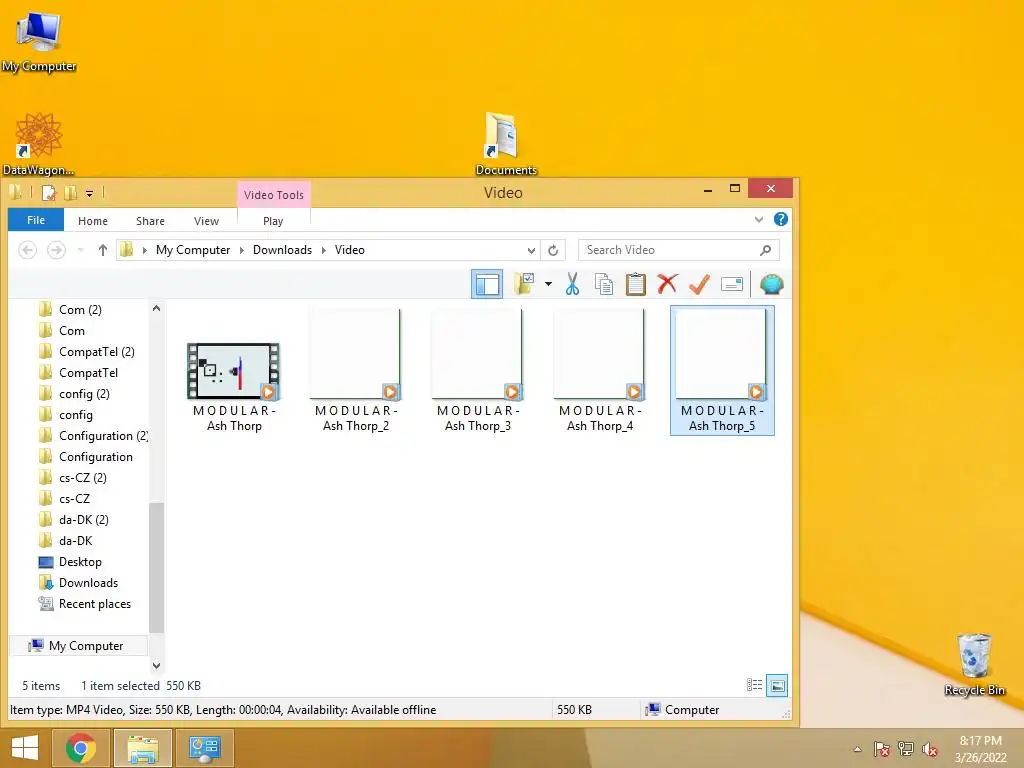Switch to the Share ribbon tab
Viewport: 1024px width, 768px height.
[x=150, y=221]
